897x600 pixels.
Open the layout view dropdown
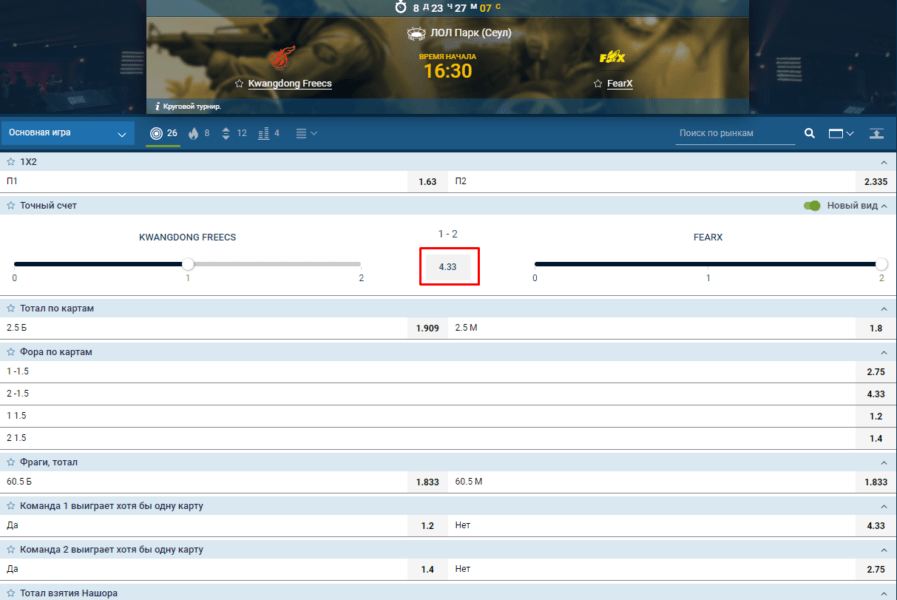point(840,133)
